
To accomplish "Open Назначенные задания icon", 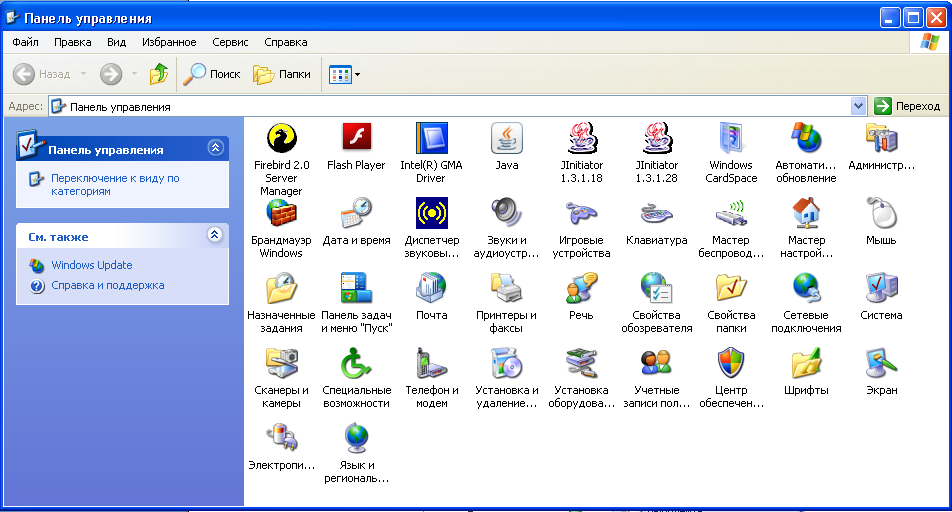I will tap(282, 288).
